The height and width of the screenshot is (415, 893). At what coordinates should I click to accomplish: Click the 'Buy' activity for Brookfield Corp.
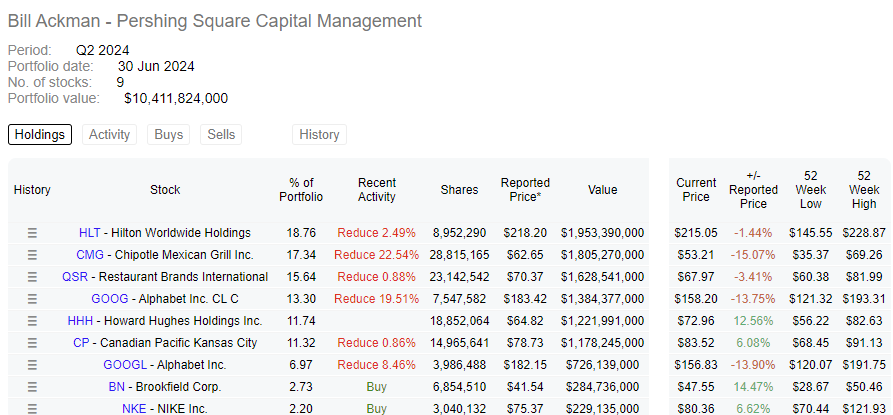pyautogui.click(x=376, y=387)
